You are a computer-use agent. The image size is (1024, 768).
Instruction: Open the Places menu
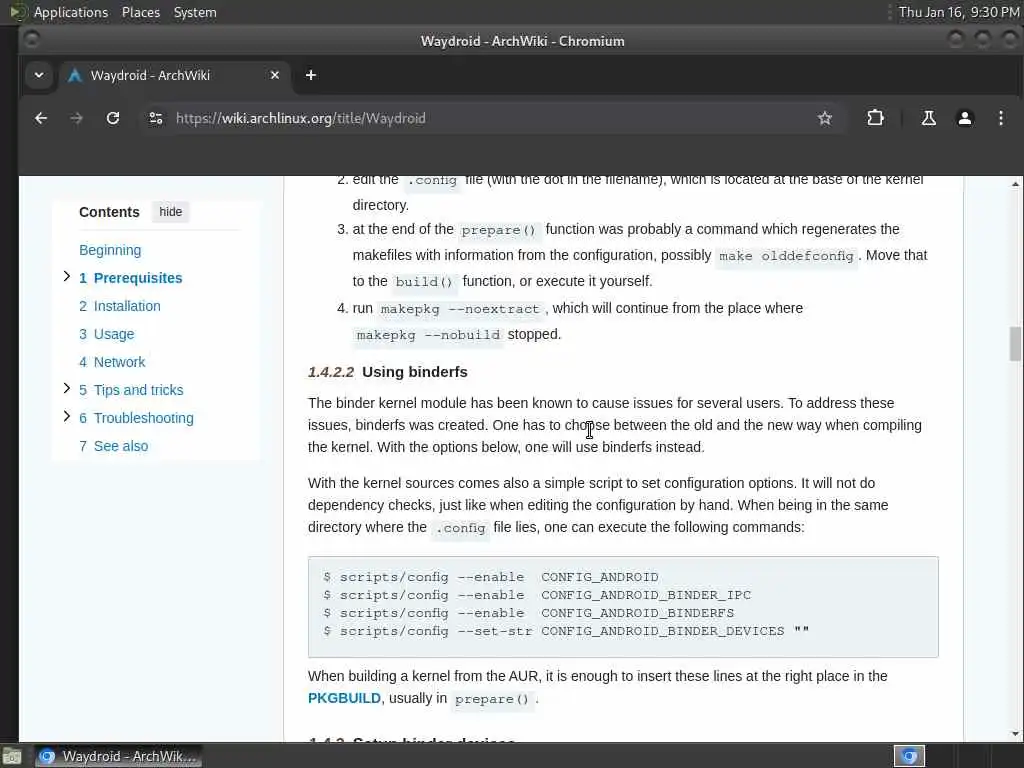(140, 12)
